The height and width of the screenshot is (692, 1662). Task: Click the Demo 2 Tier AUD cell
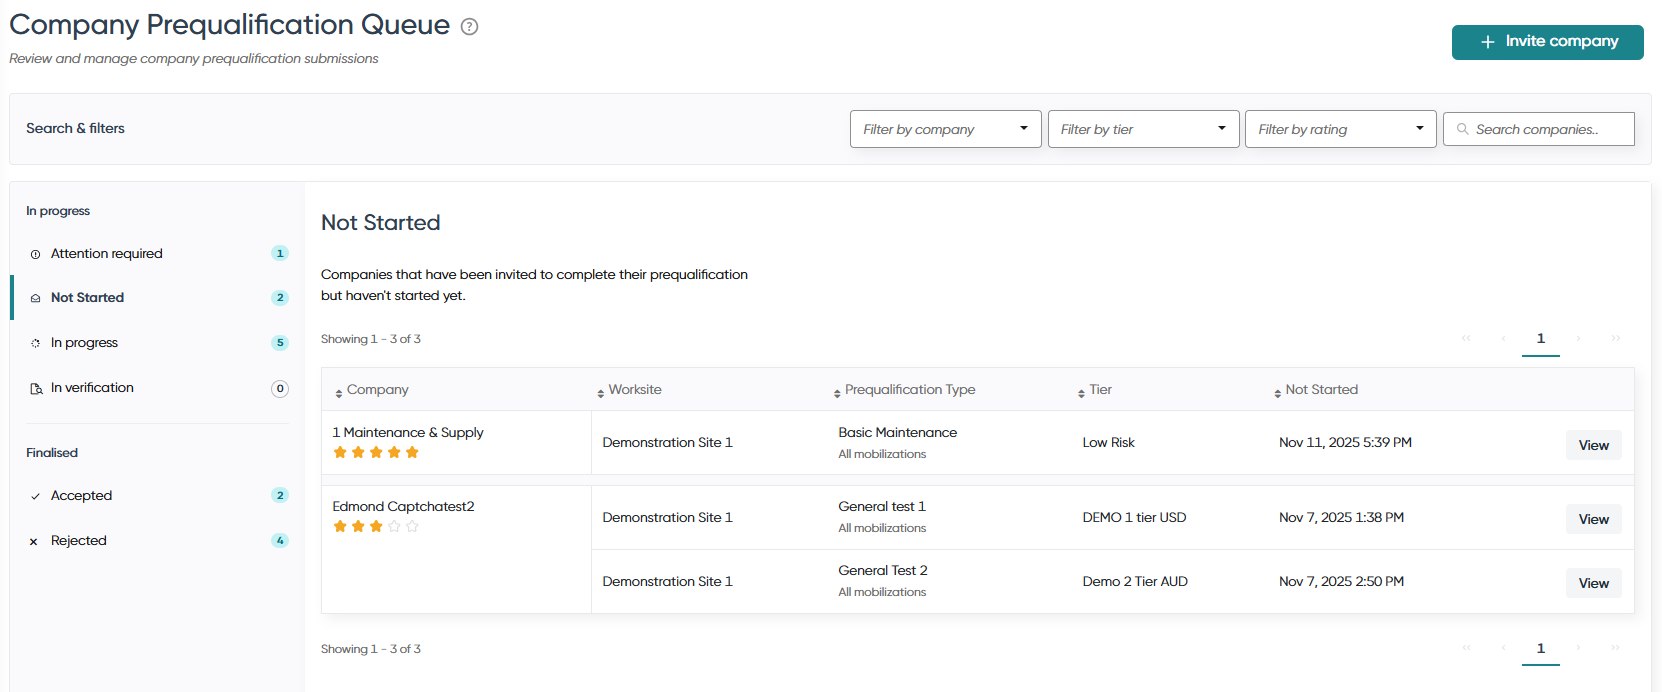[x=1135, y=582]
